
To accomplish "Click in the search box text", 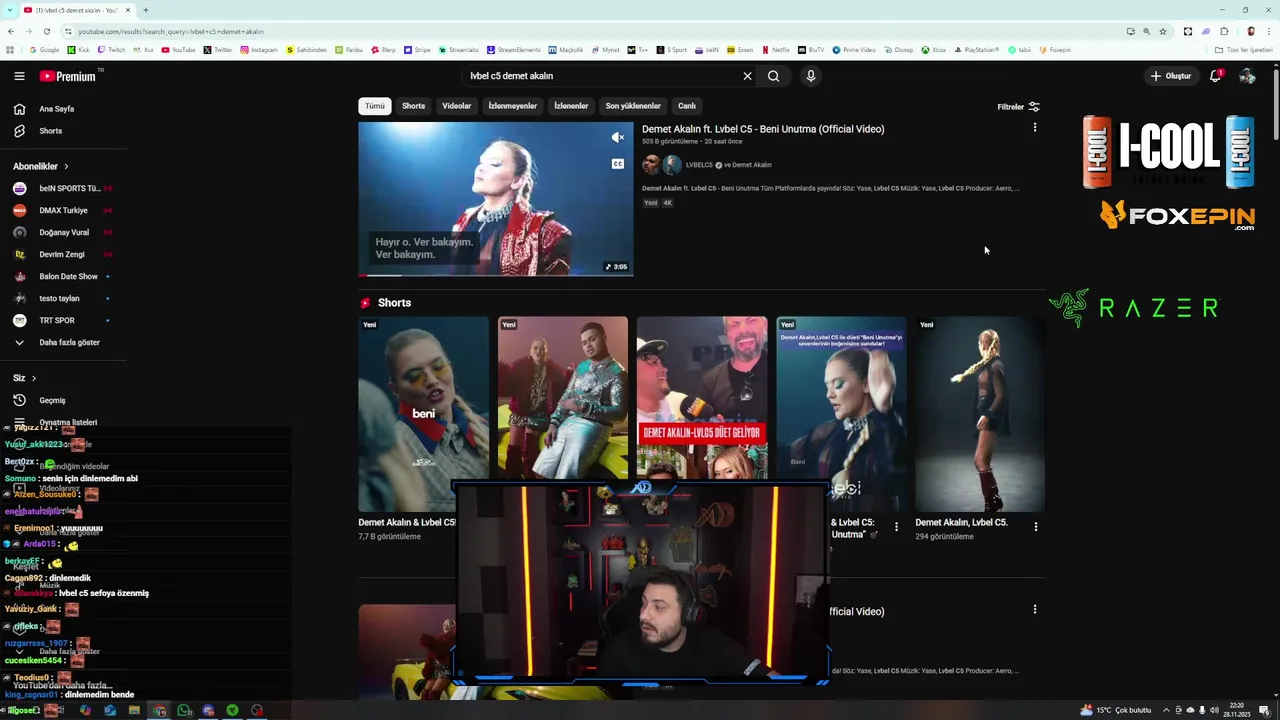I will point(600,76).
